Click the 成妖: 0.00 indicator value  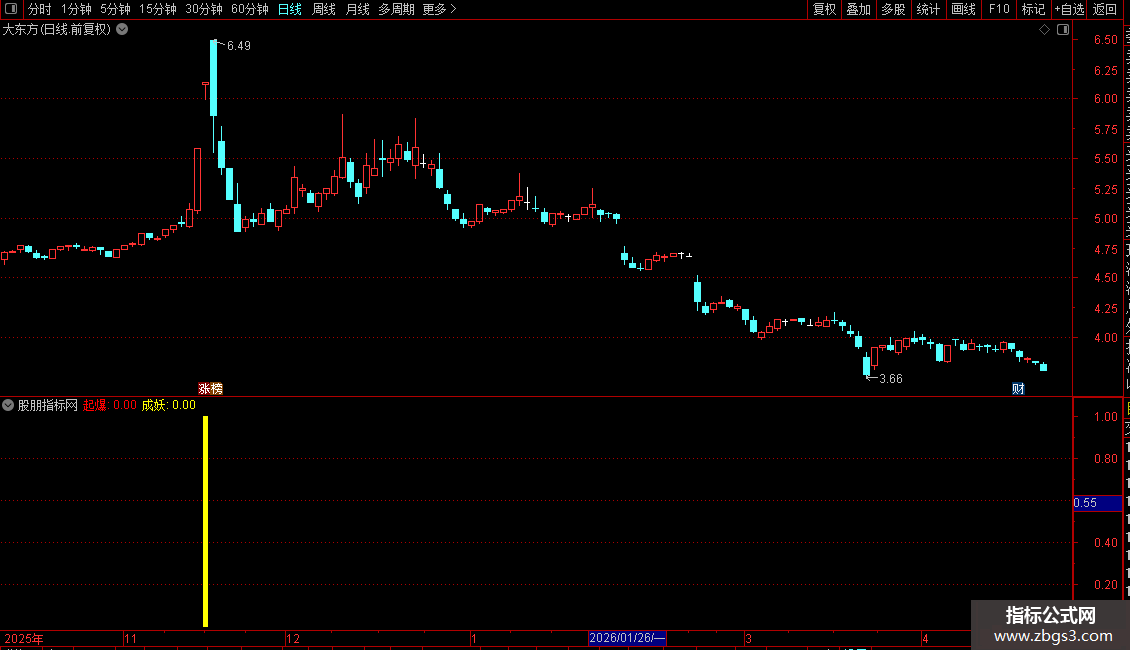169,405
